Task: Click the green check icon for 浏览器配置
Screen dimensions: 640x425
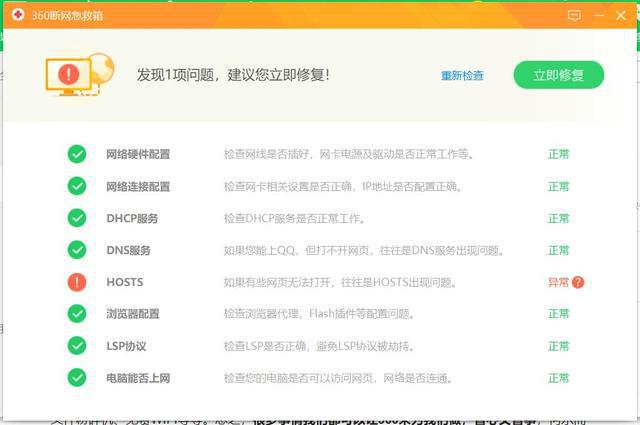Action: tap(77, 314)
